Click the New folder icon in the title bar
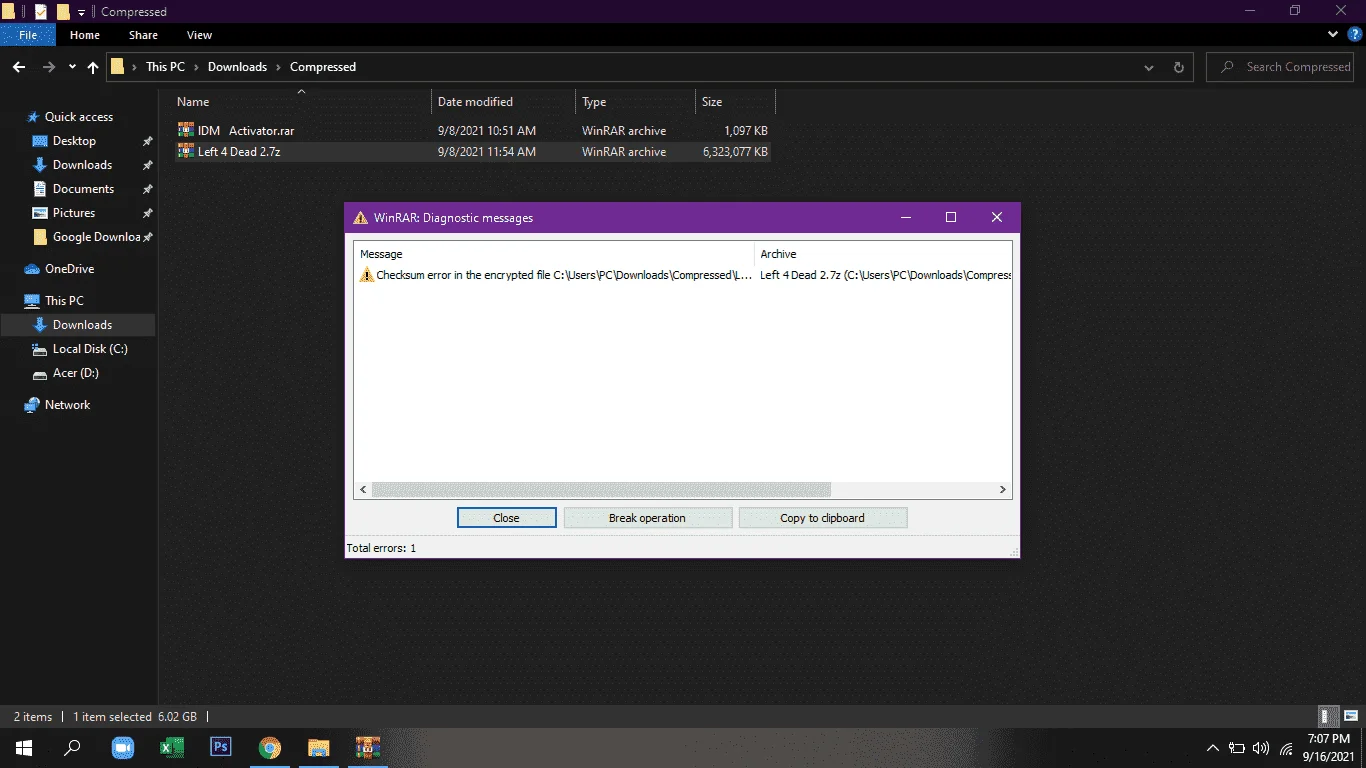Image resolution: width=1366 pixels, height=768 pixels. pyautogui.click(x=63, y=12)
